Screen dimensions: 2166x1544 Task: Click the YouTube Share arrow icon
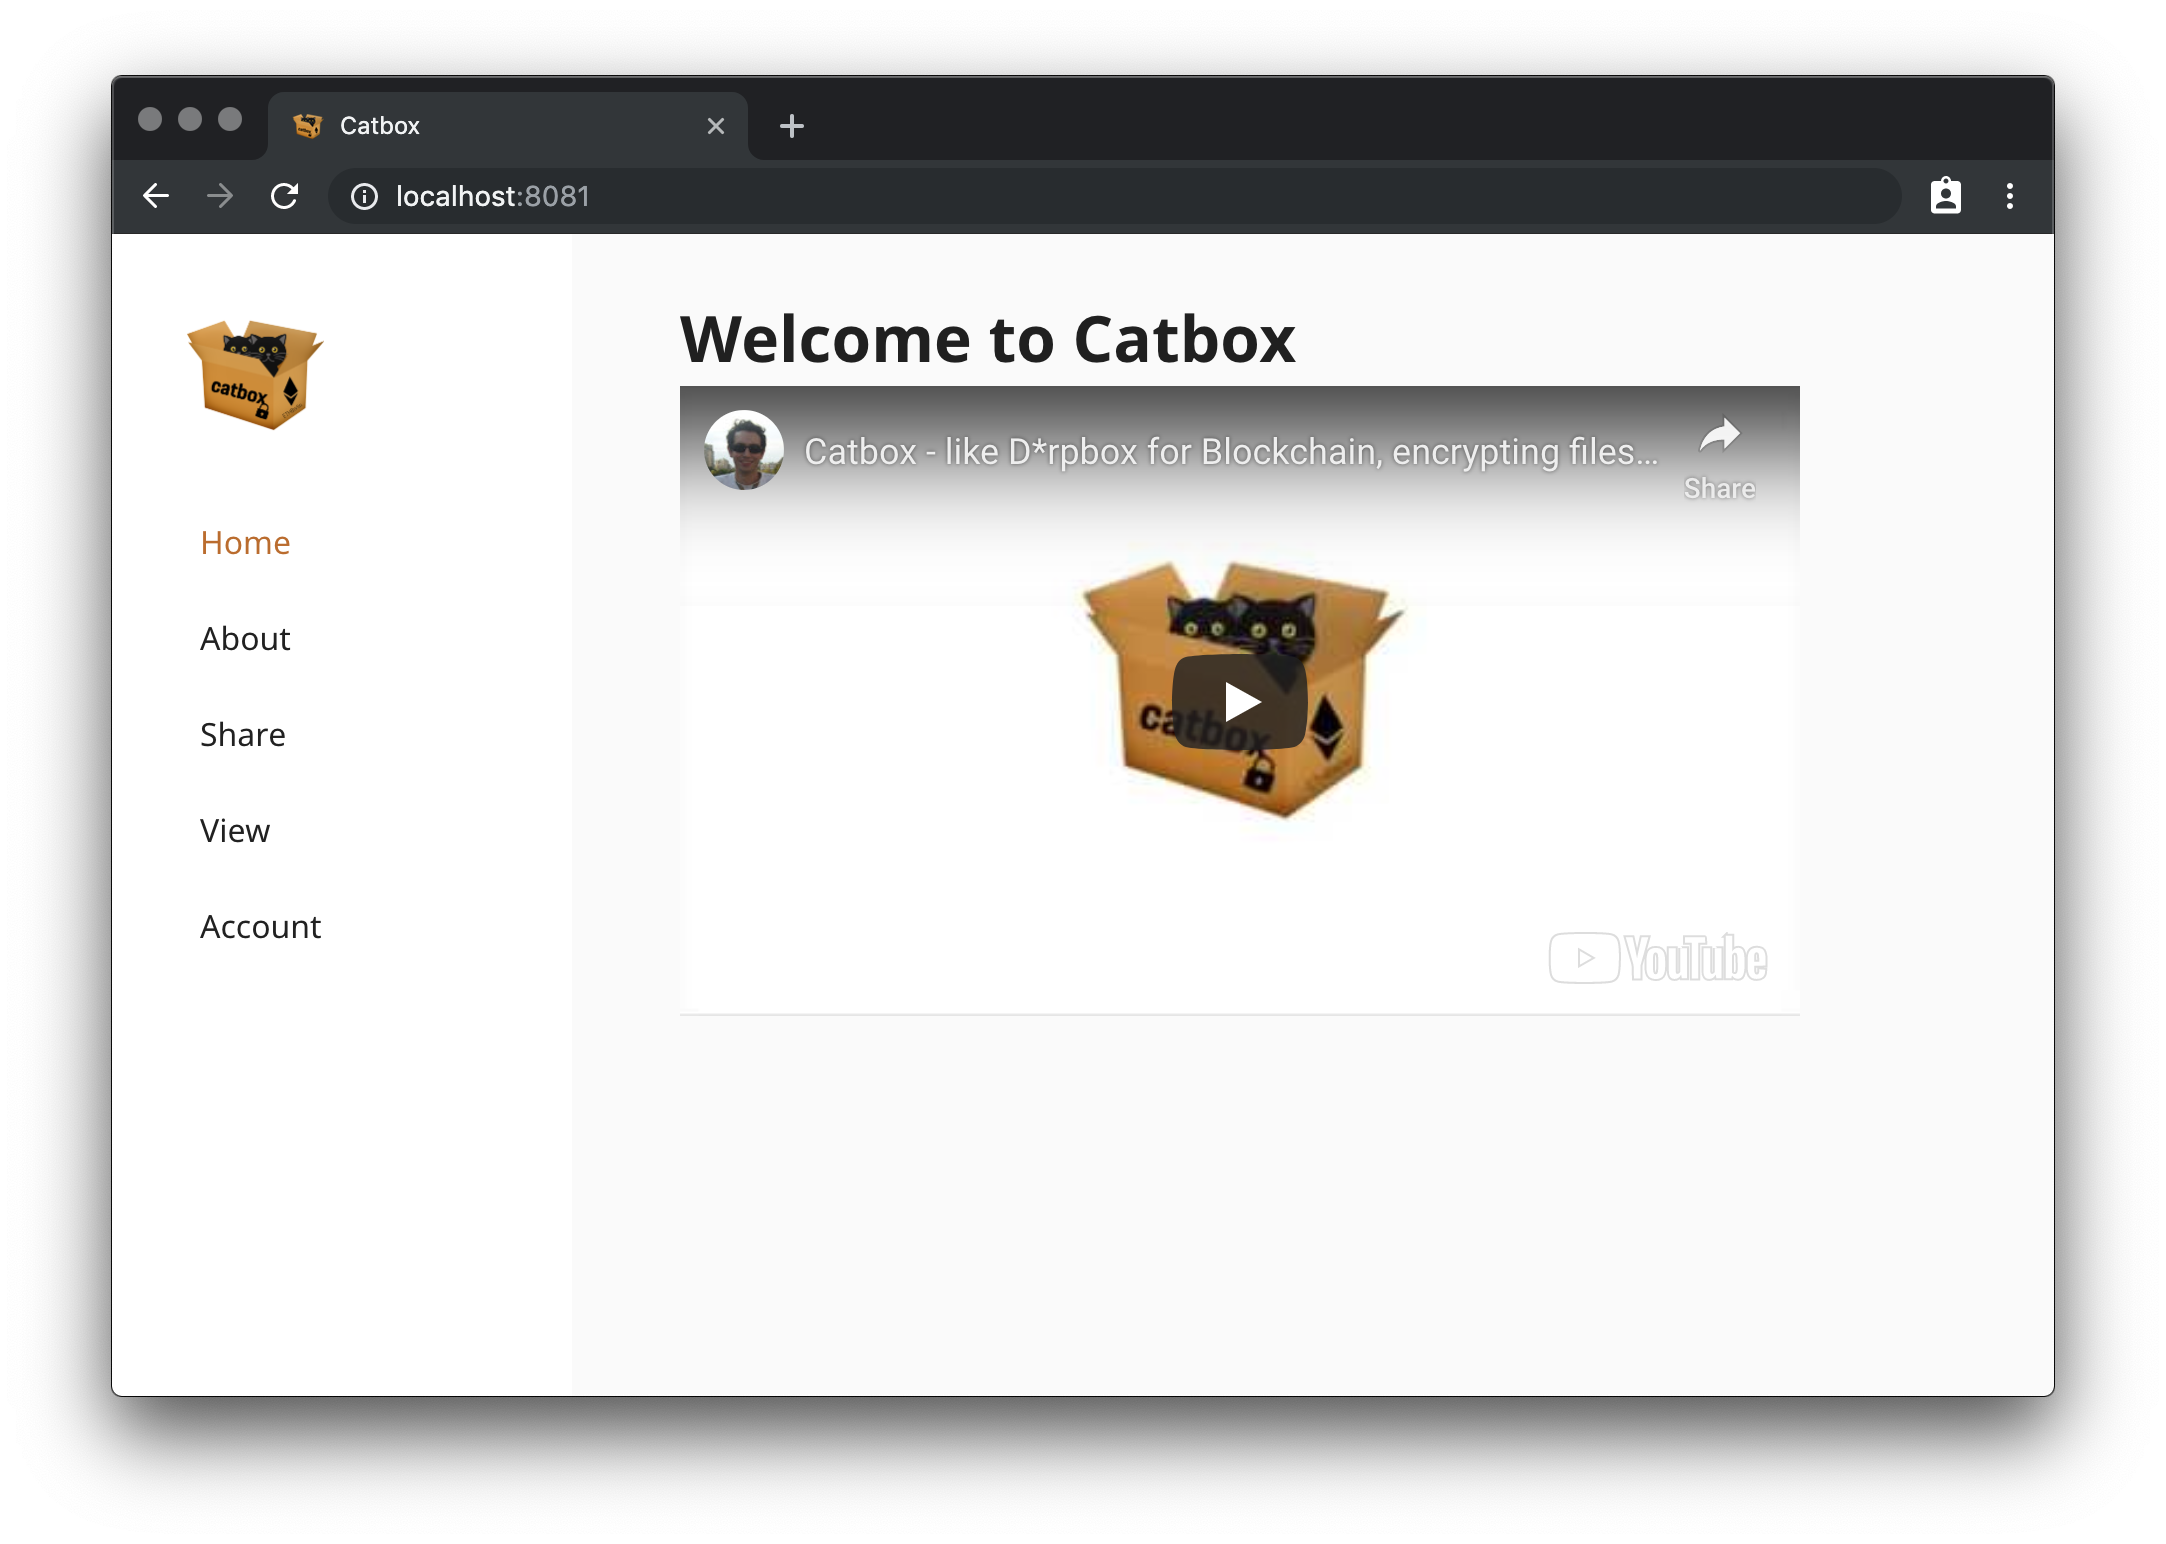click(x=1719, y=436)
